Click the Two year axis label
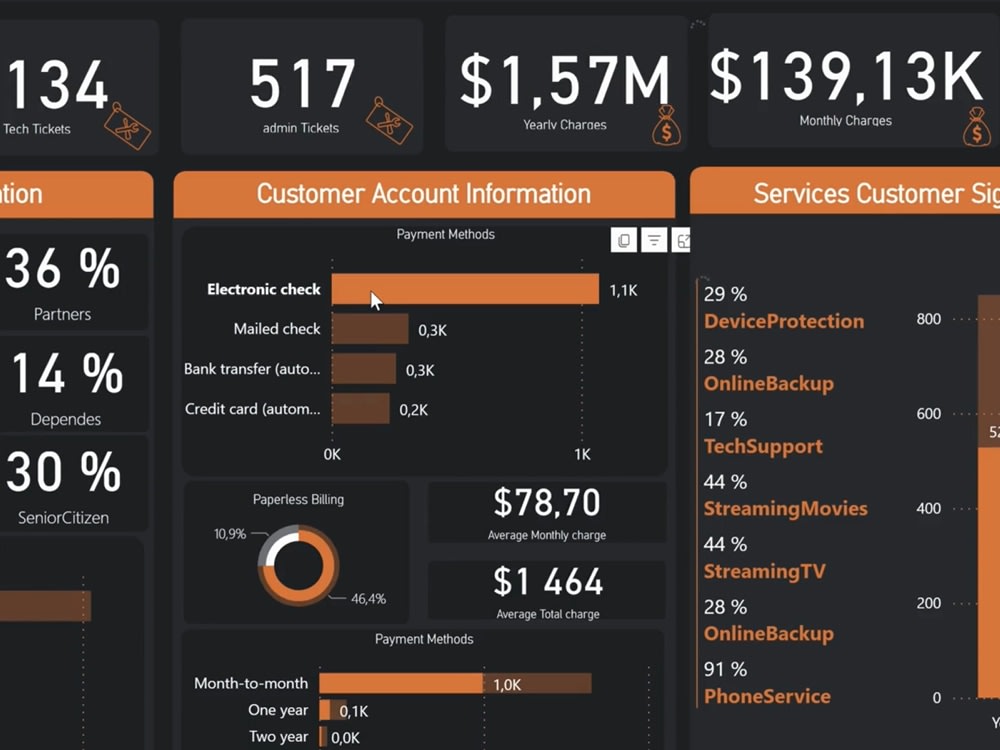Image resolution: width=1000 pixels, height=750 pixels. [x=278, y=737]
